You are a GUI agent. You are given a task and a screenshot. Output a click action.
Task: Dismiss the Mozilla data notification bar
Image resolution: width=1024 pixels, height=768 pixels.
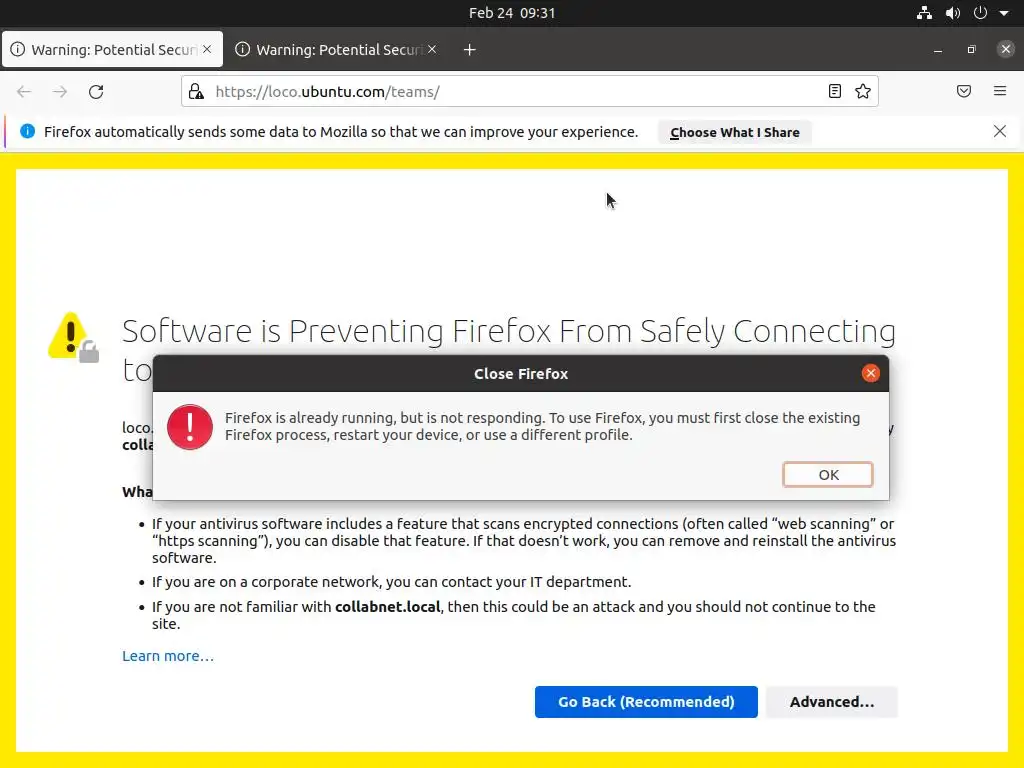999,131
